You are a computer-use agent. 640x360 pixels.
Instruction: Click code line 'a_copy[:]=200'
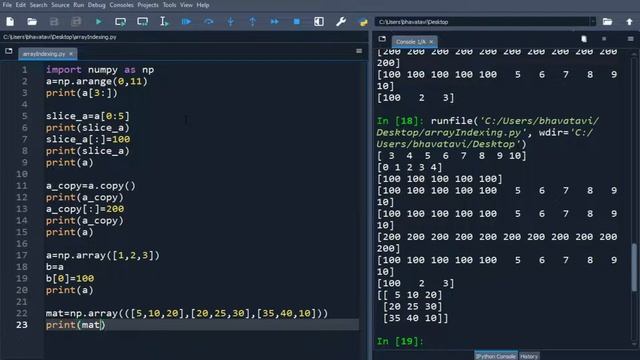pos(85,209)
